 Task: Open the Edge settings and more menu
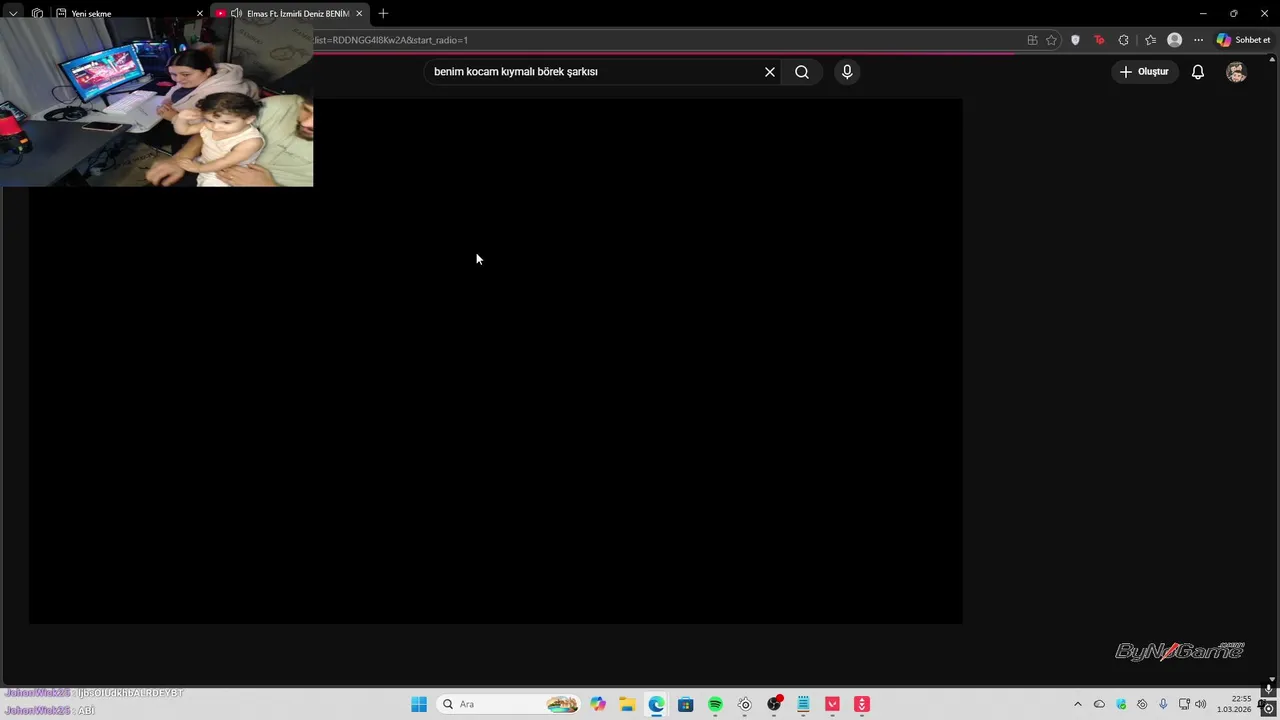click(1198, 40)
